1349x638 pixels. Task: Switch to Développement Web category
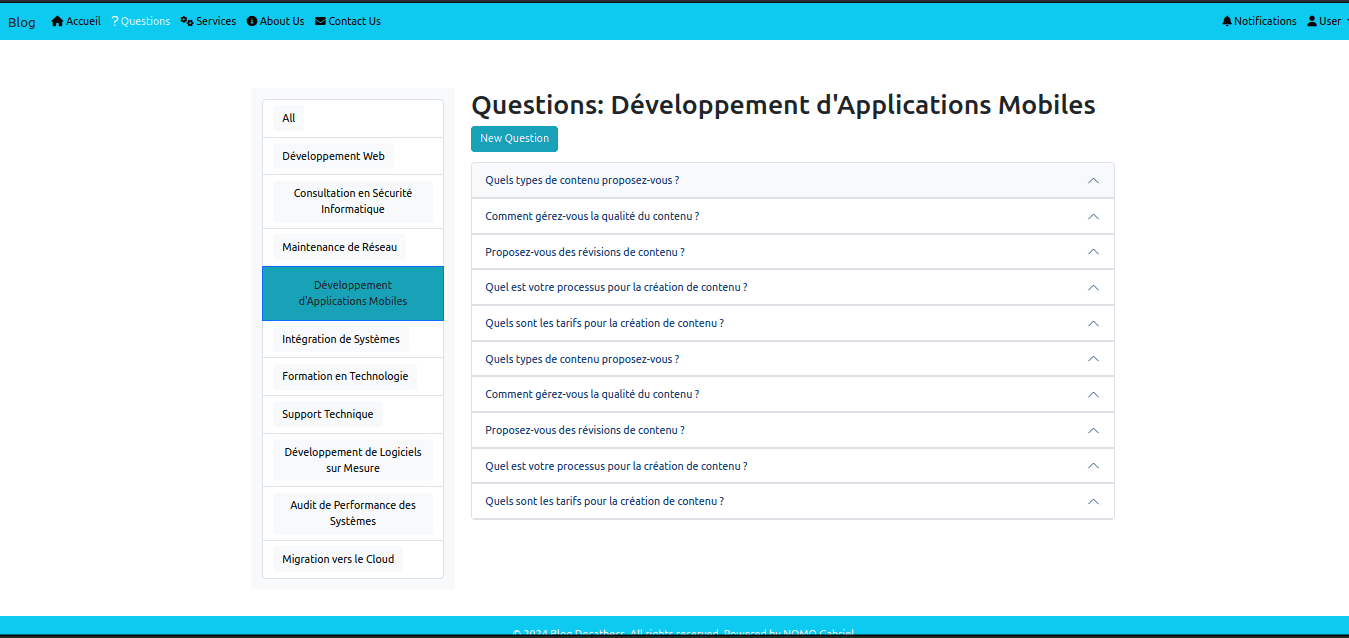[x=333, y=156]
